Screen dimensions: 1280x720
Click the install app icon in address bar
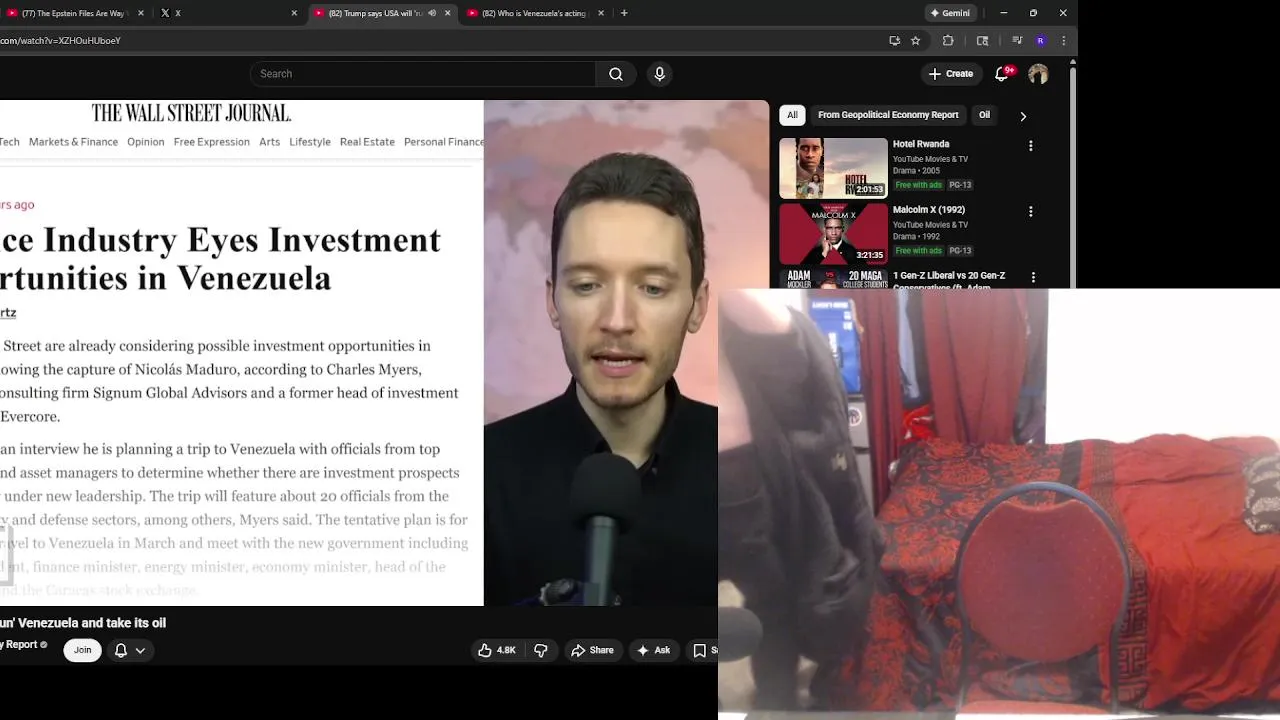[x=894, y=41]
